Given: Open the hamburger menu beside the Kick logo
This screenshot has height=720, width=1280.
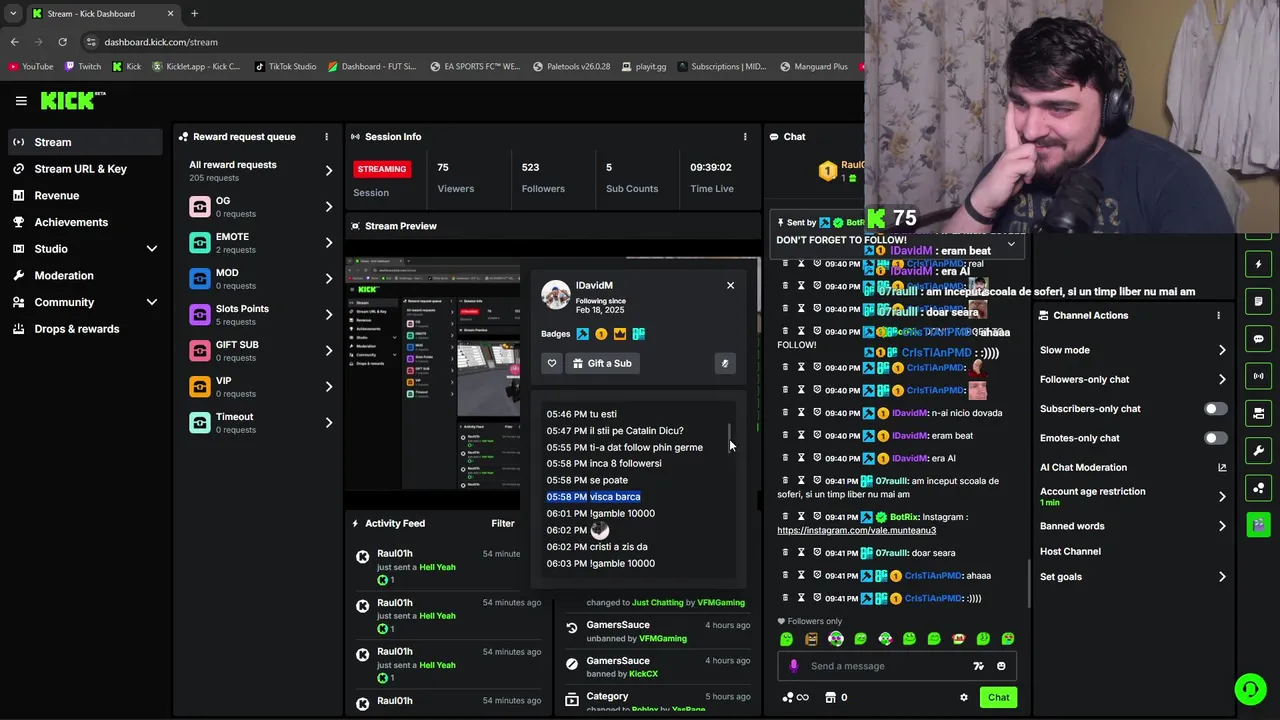Looking at the screenshot, I should 21,101.
